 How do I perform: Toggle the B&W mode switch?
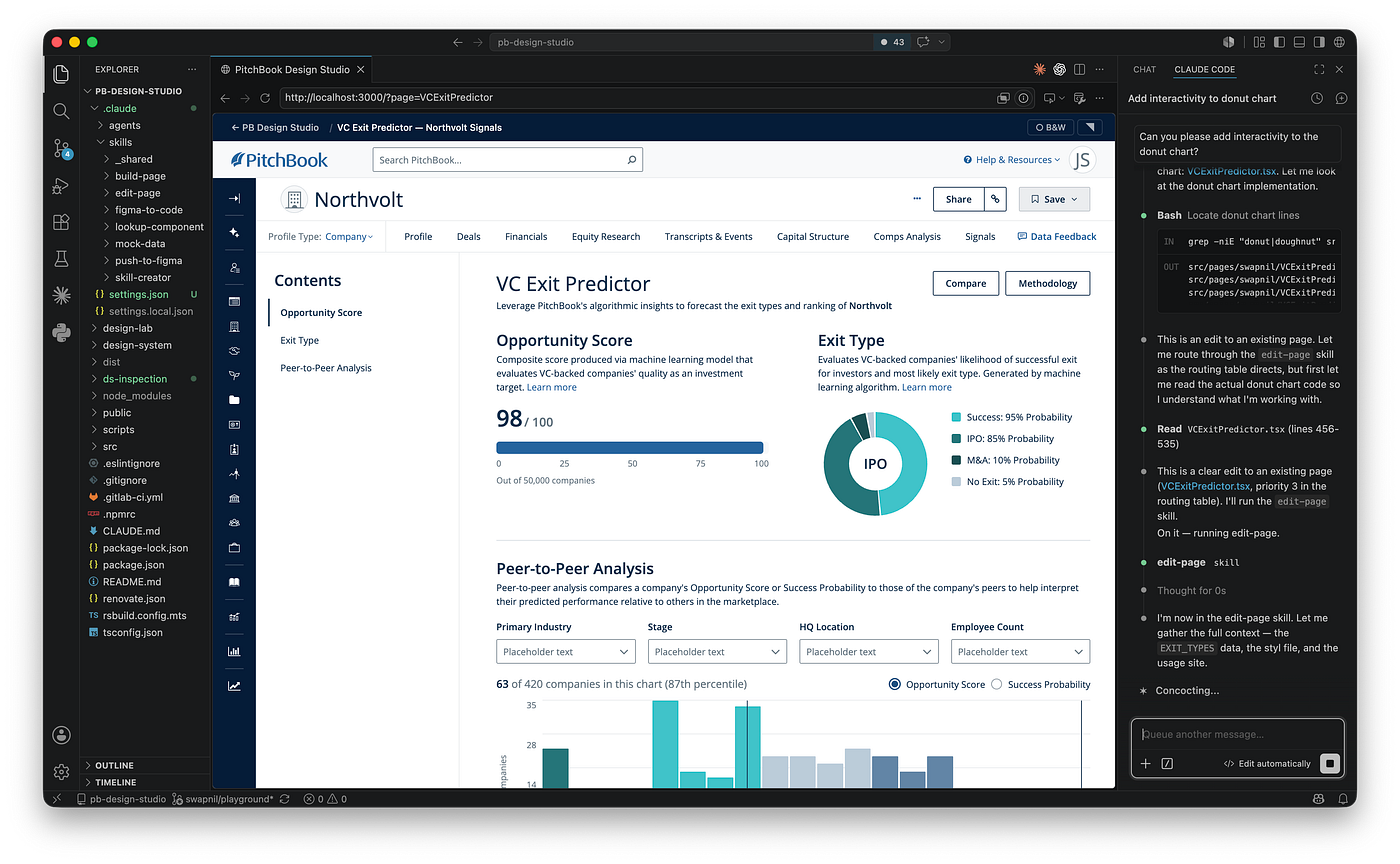point(1050,128)
